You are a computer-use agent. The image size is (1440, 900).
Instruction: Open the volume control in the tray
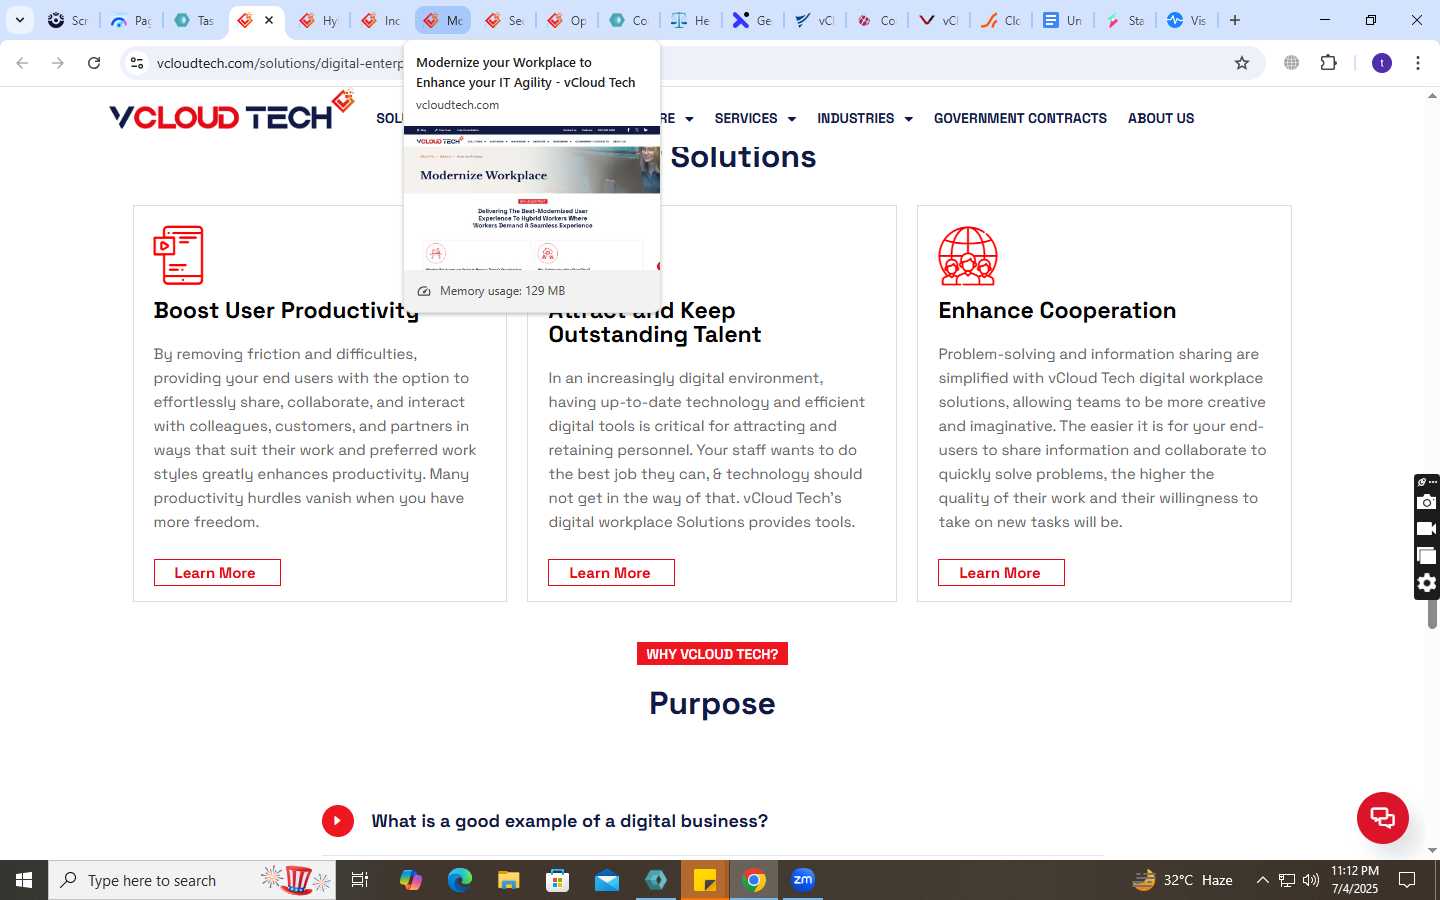[1311, 880]
